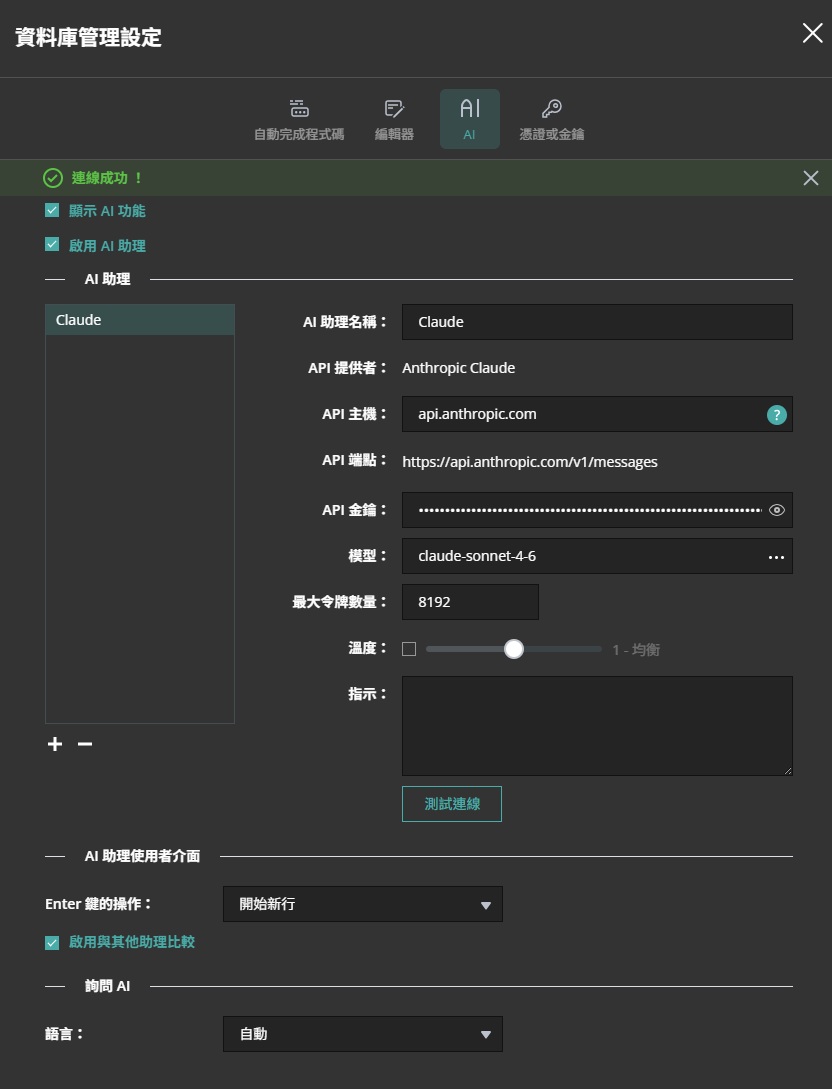Switch to the 憑證或金鑰 tab
Image resolution: width=832 pixels, height=1089 pixels.
551,118
